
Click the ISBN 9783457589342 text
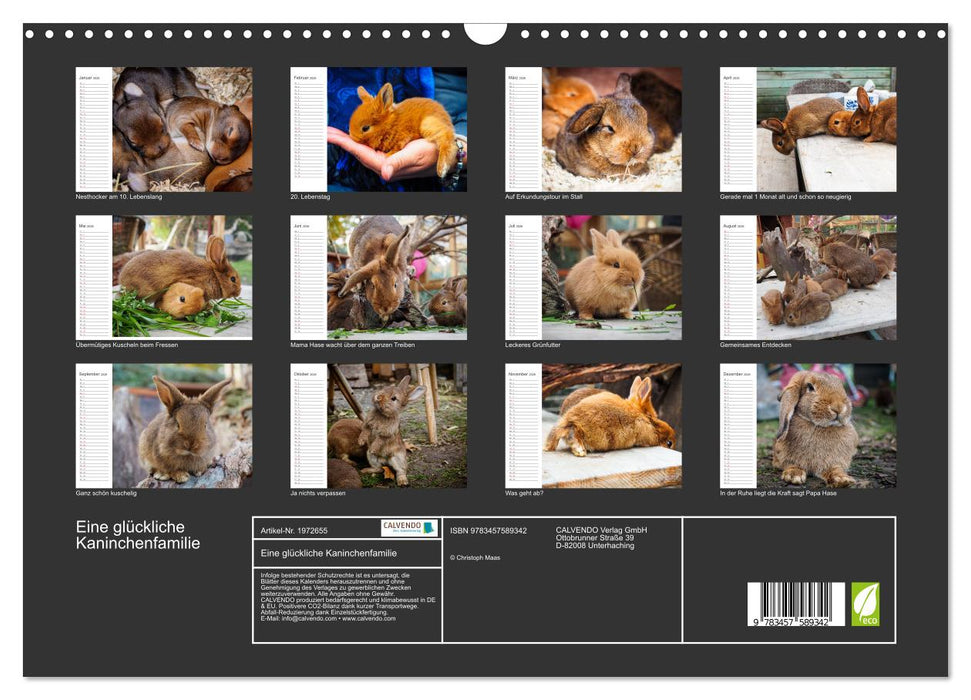(488, 530)
